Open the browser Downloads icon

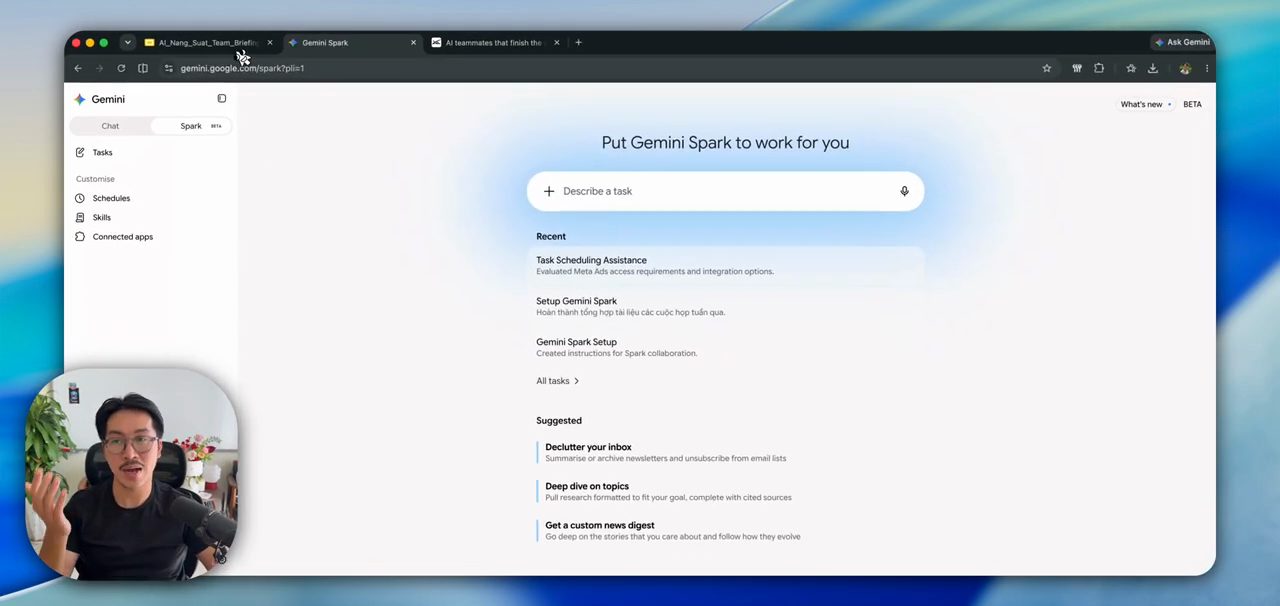pyautogui.click(x=1153, y=68)
